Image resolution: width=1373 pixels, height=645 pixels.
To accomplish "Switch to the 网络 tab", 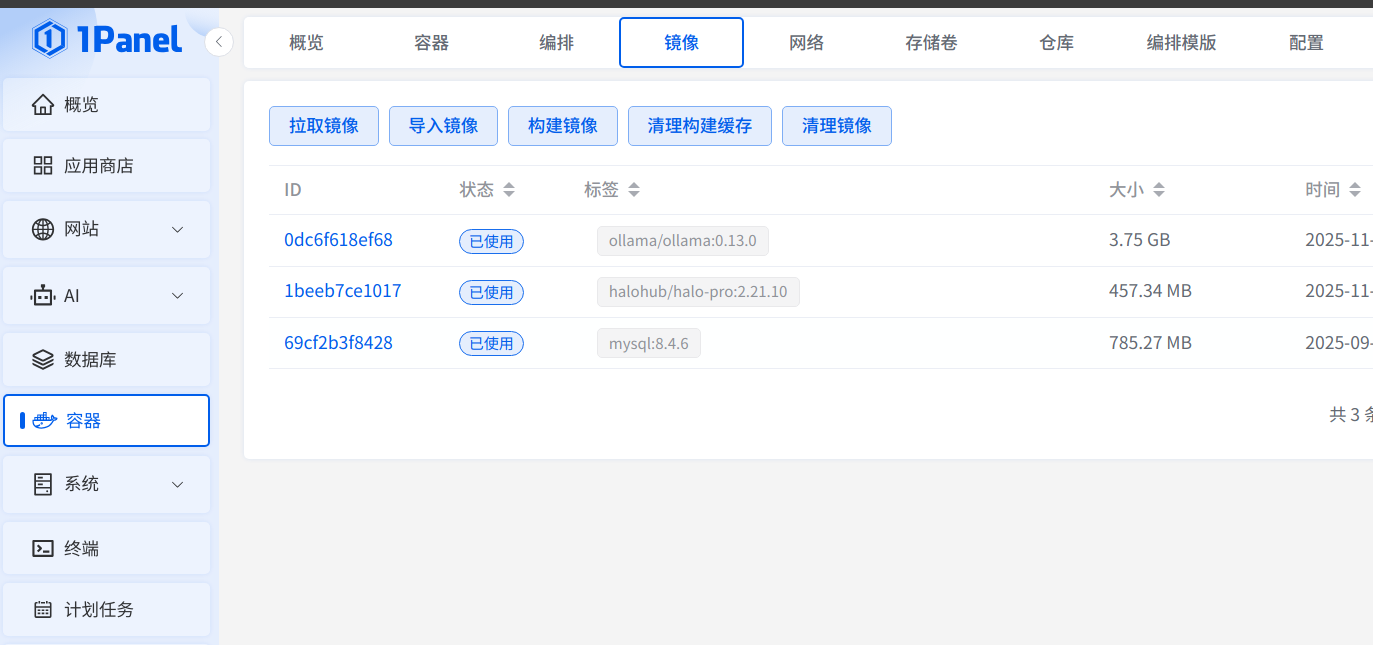I will (x=806, y=42).
